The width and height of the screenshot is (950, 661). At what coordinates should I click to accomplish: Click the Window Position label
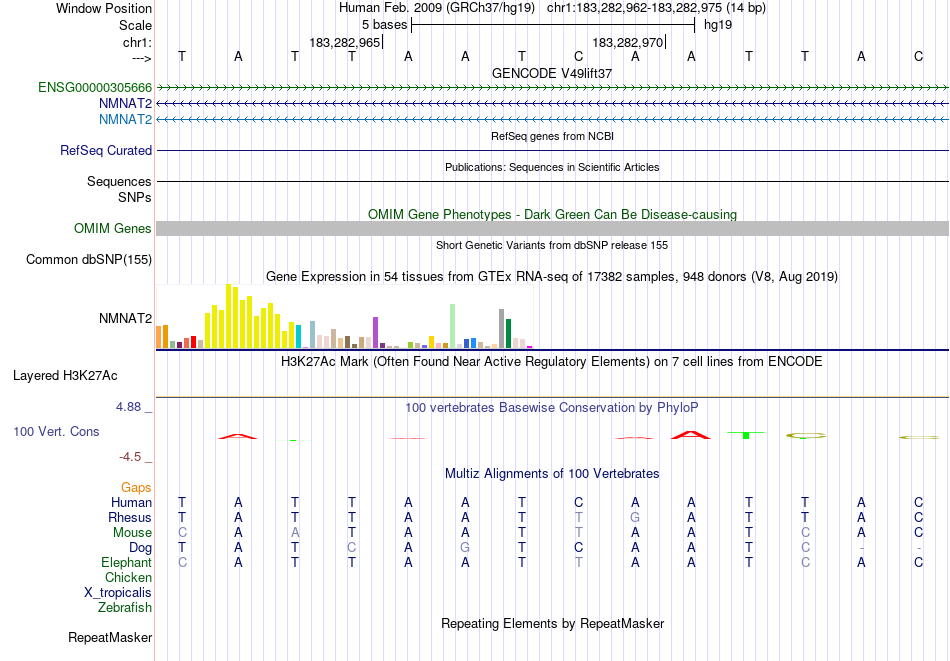tap(104, 8)
